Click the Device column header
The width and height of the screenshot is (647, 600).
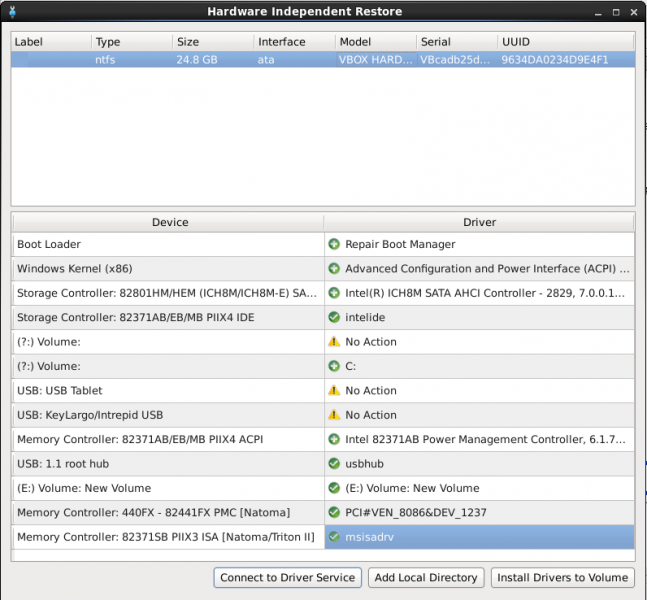tap(169, 222)
